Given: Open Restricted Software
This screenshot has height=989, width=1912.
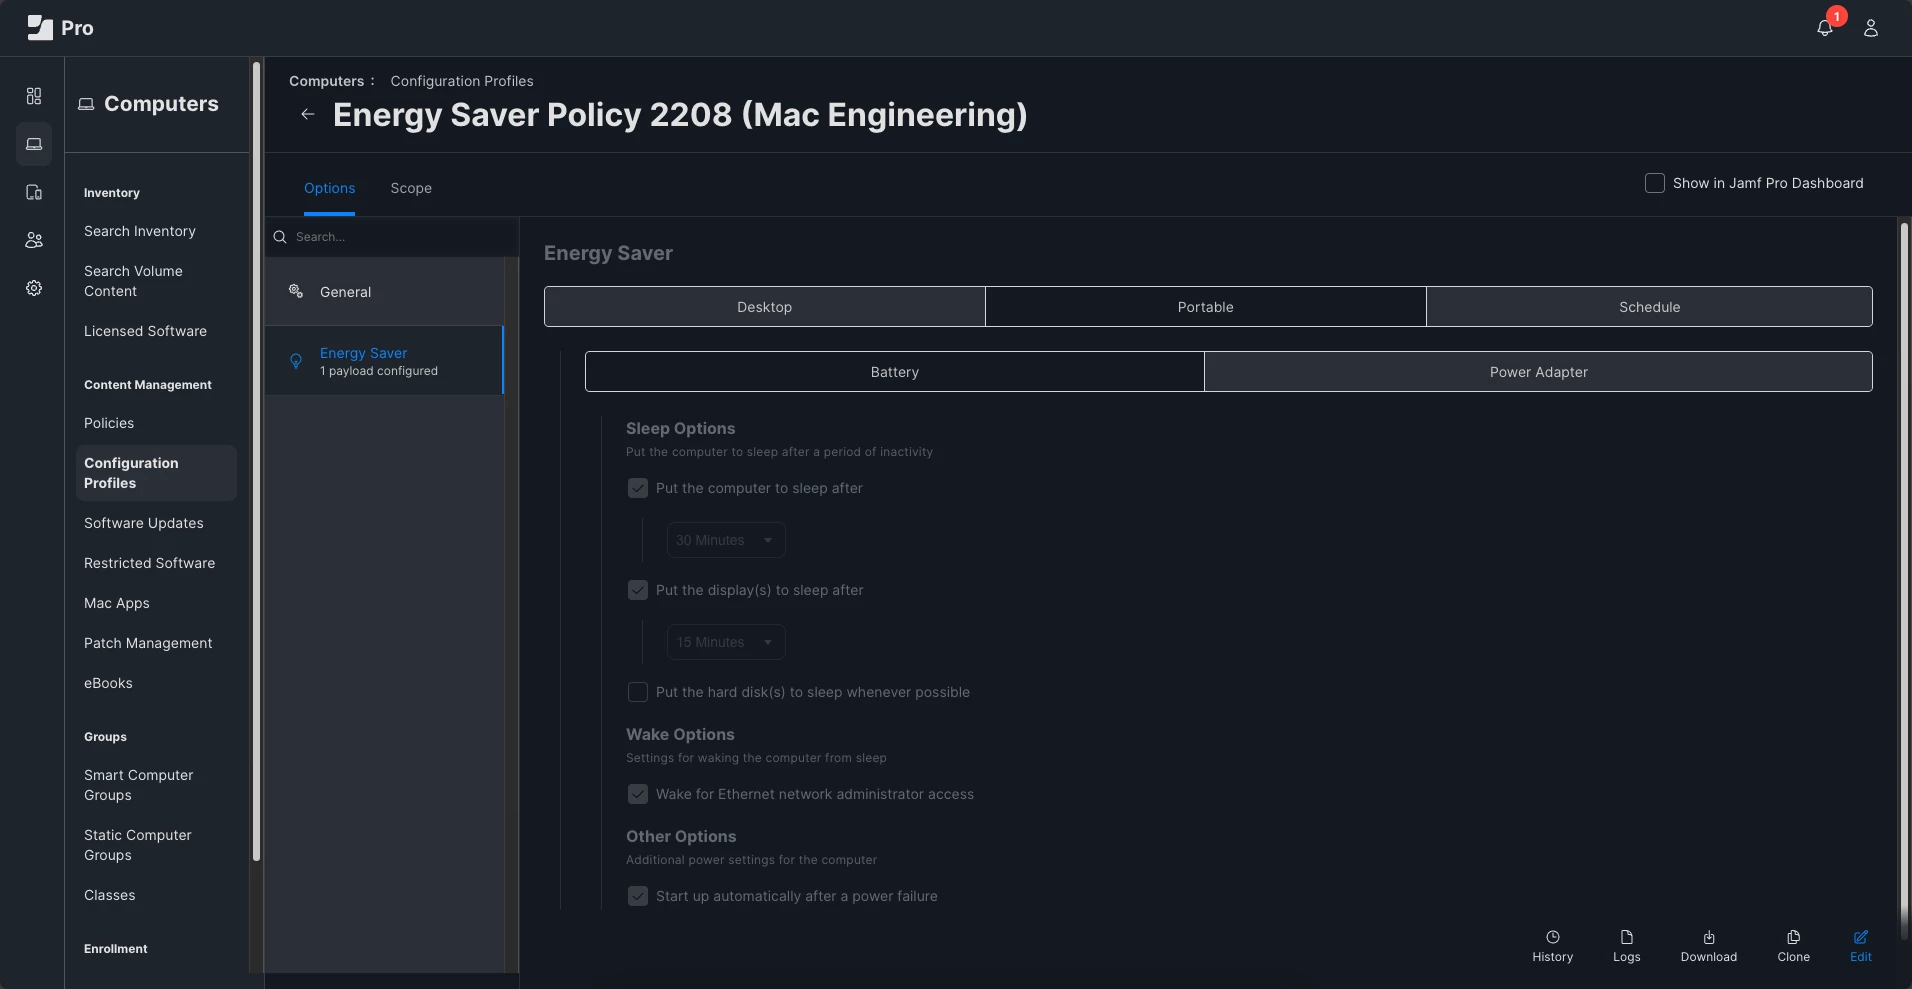Looking at the screenshot, I should (150, 563).
